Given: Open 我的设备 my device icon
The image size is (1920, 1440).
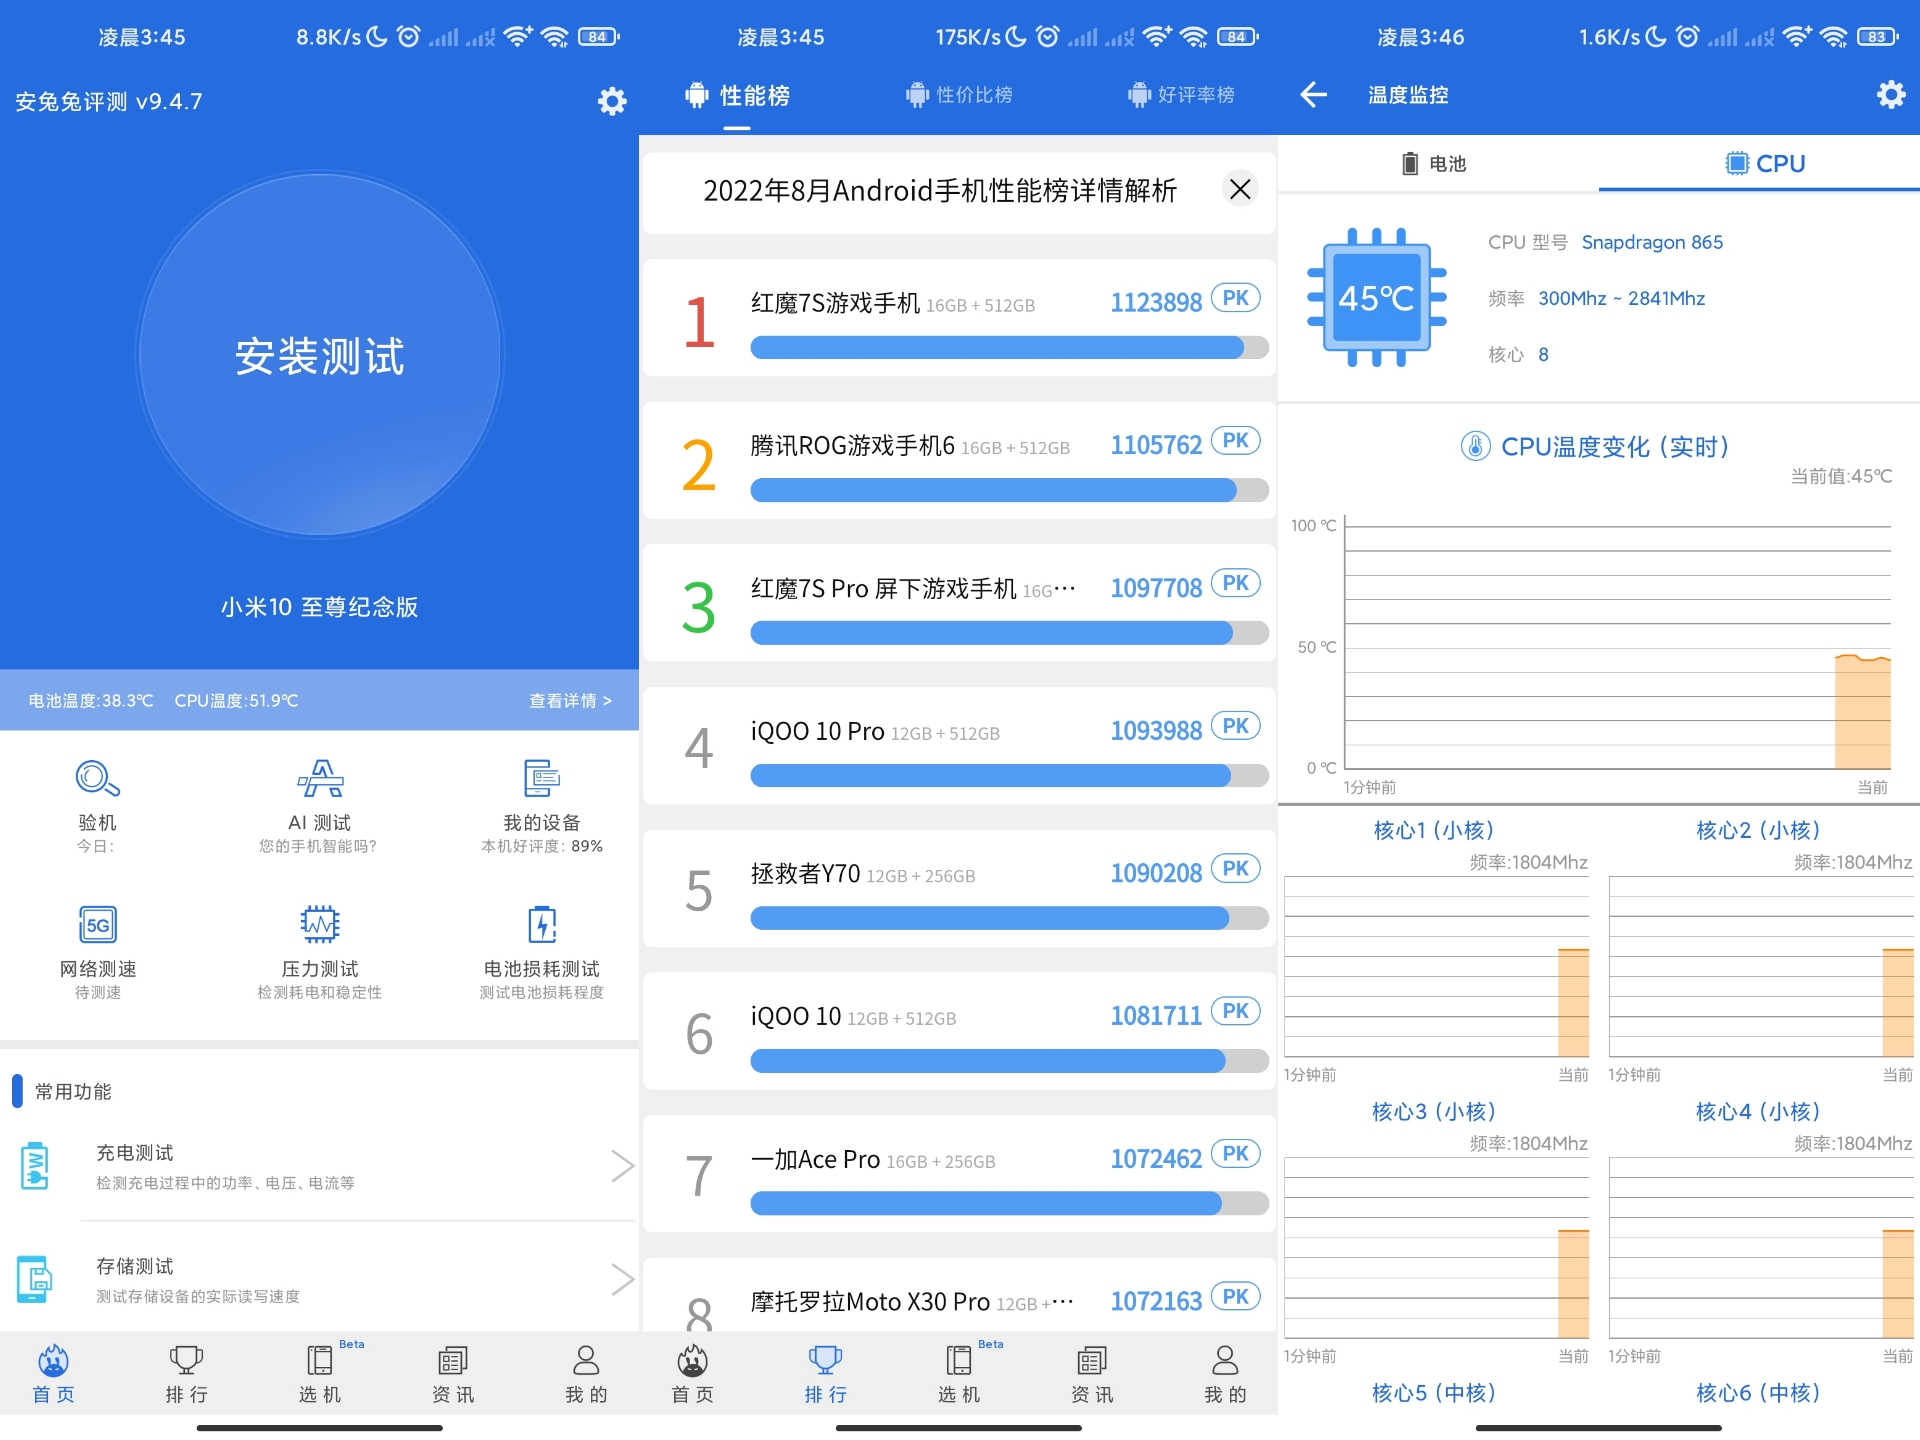Looking at the screenshot, I should [541, 779].
